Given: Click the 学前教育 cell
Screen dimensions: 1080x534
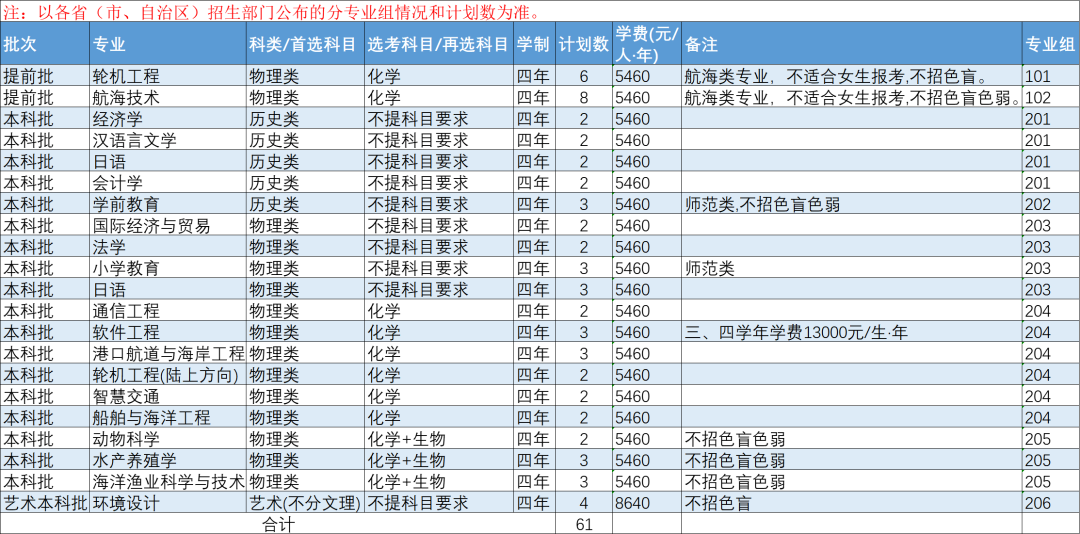Looking at the screenshot, I should tap(168, 204).
